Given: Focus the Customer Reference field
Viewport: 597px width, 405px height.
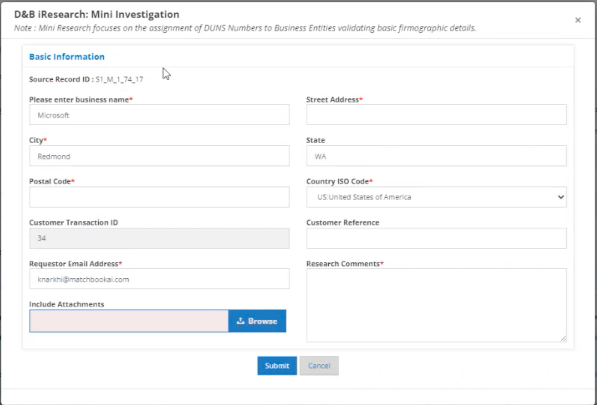Looking at the screenshot, I should pos(436,238).
